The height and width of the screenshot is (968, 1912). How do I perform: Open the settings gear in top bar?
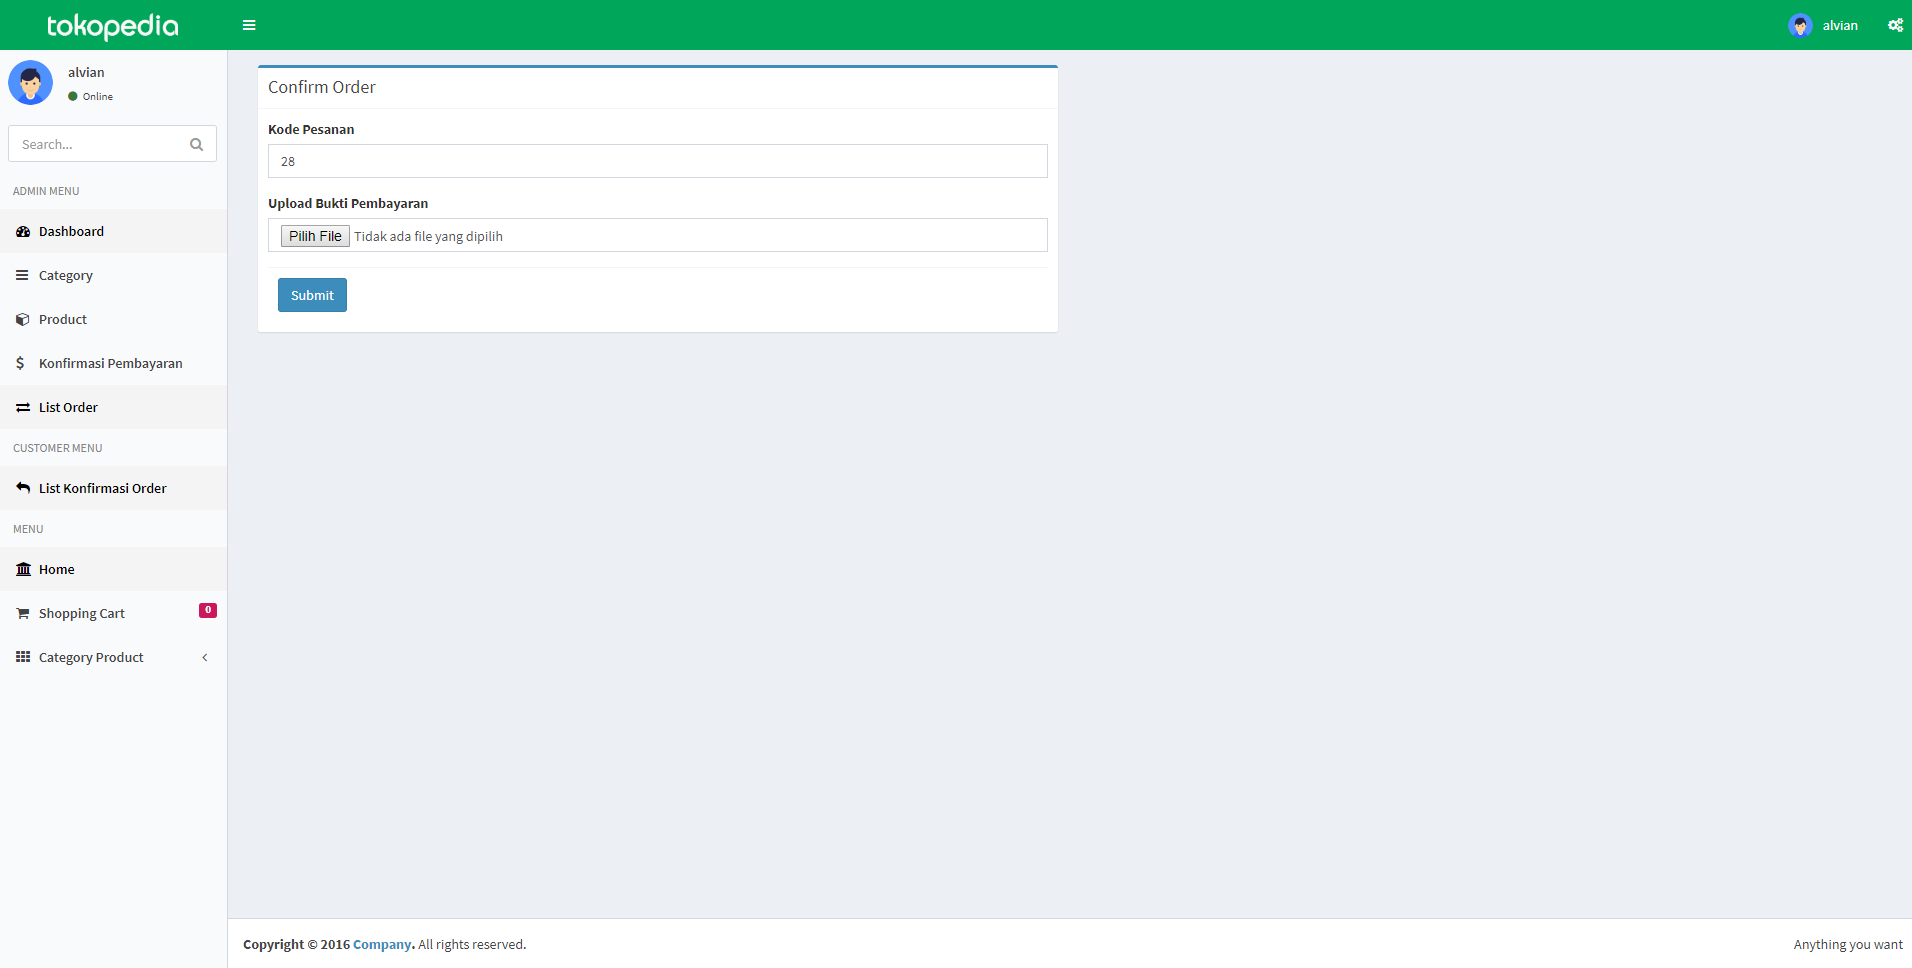1895,25
